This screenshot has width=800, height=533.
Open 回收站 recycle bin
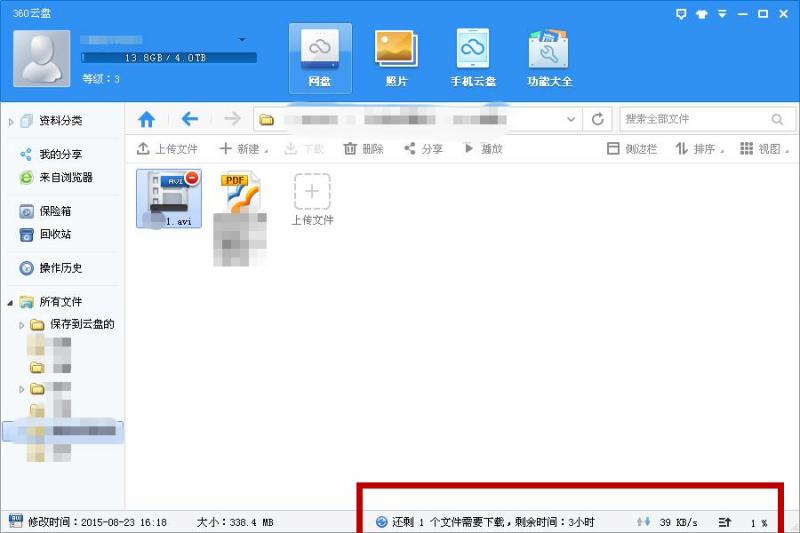pyautogui.click(x=55, y=234)
